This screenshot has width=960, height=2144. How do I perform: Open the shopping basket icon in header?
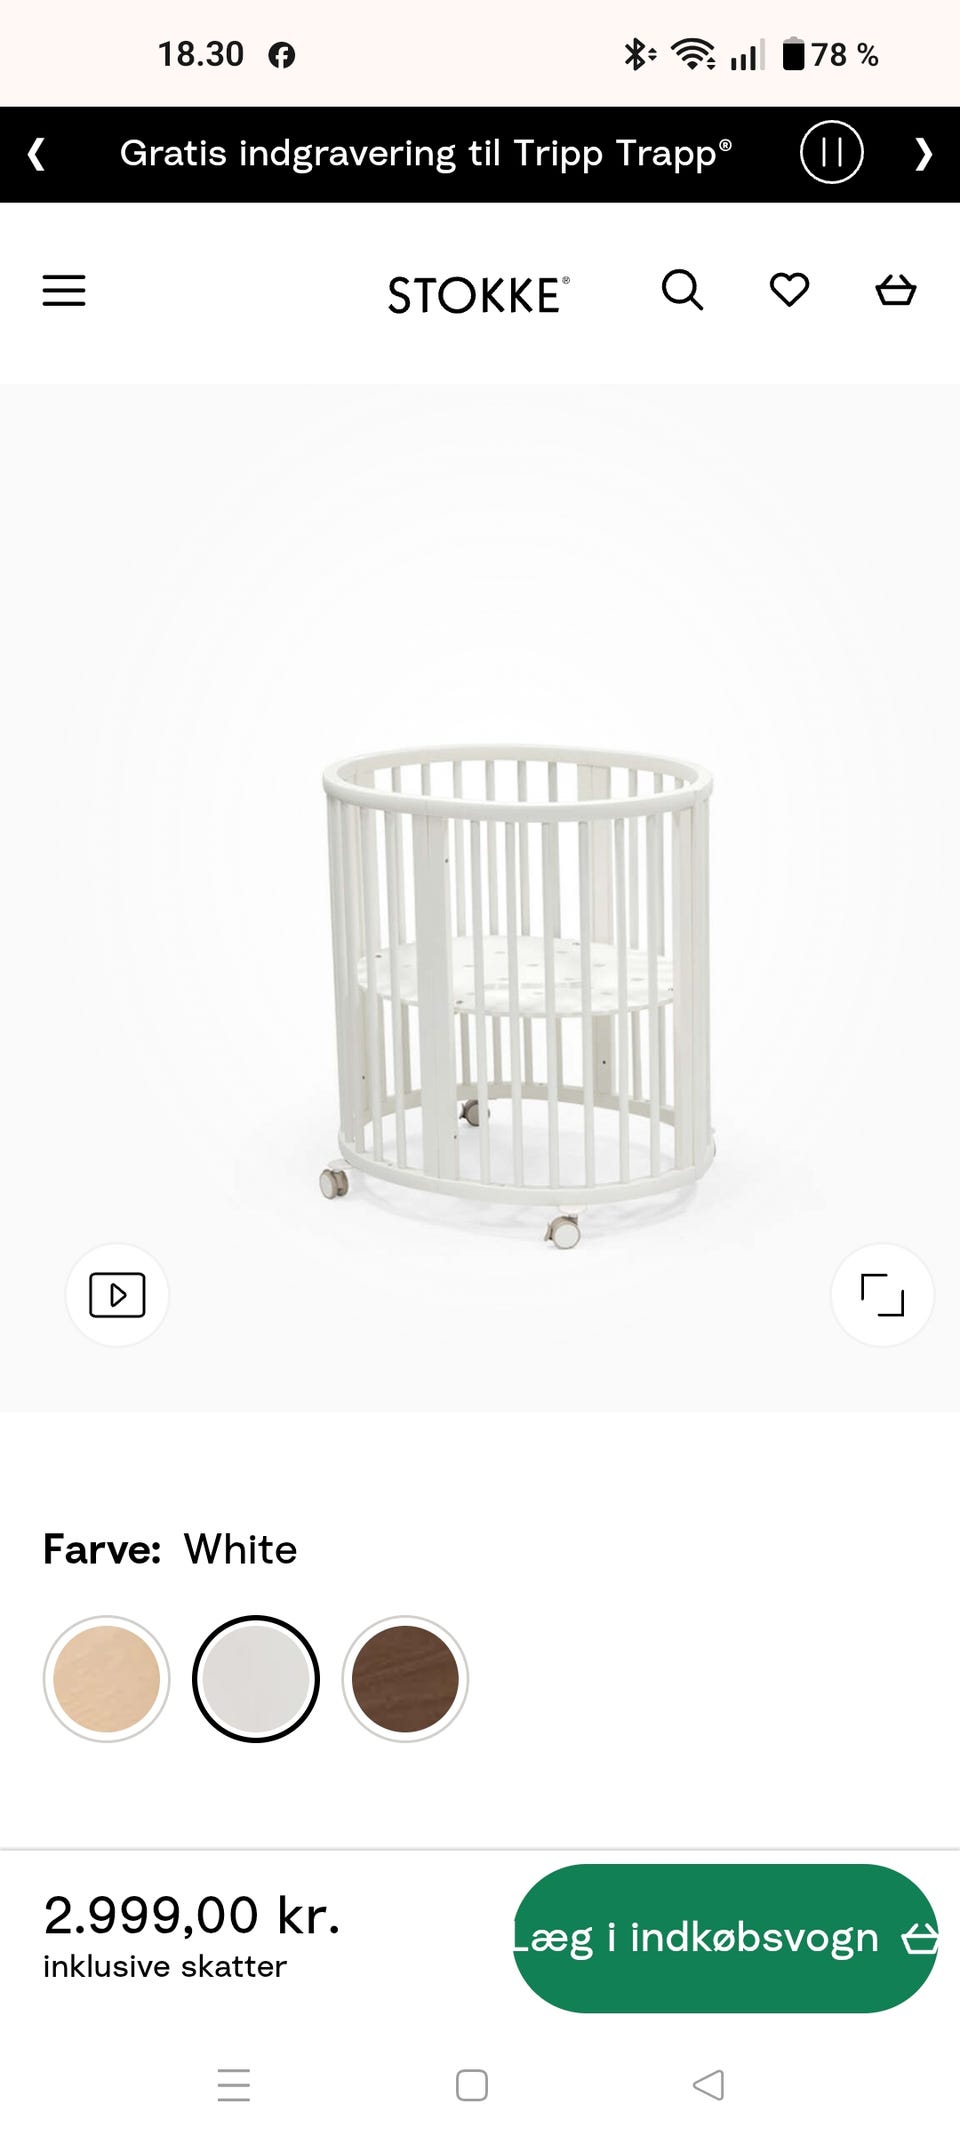coord(895,290)
